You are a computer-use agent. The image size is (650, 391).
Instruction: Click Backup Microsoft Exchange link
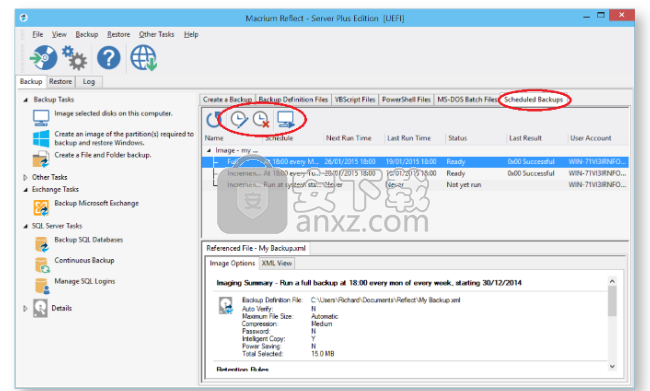click(x=97, y=204)
